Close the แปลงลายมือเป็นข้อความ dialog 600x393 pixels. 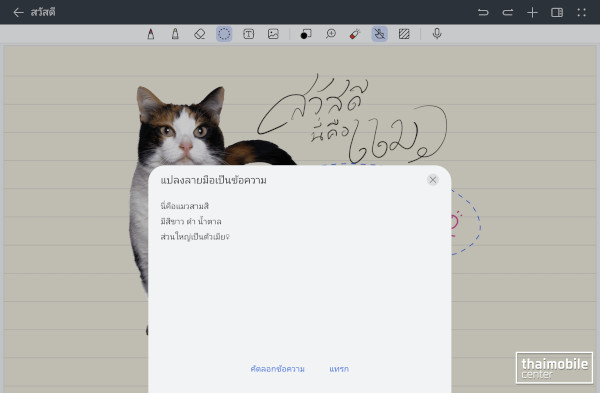[433, 180]
